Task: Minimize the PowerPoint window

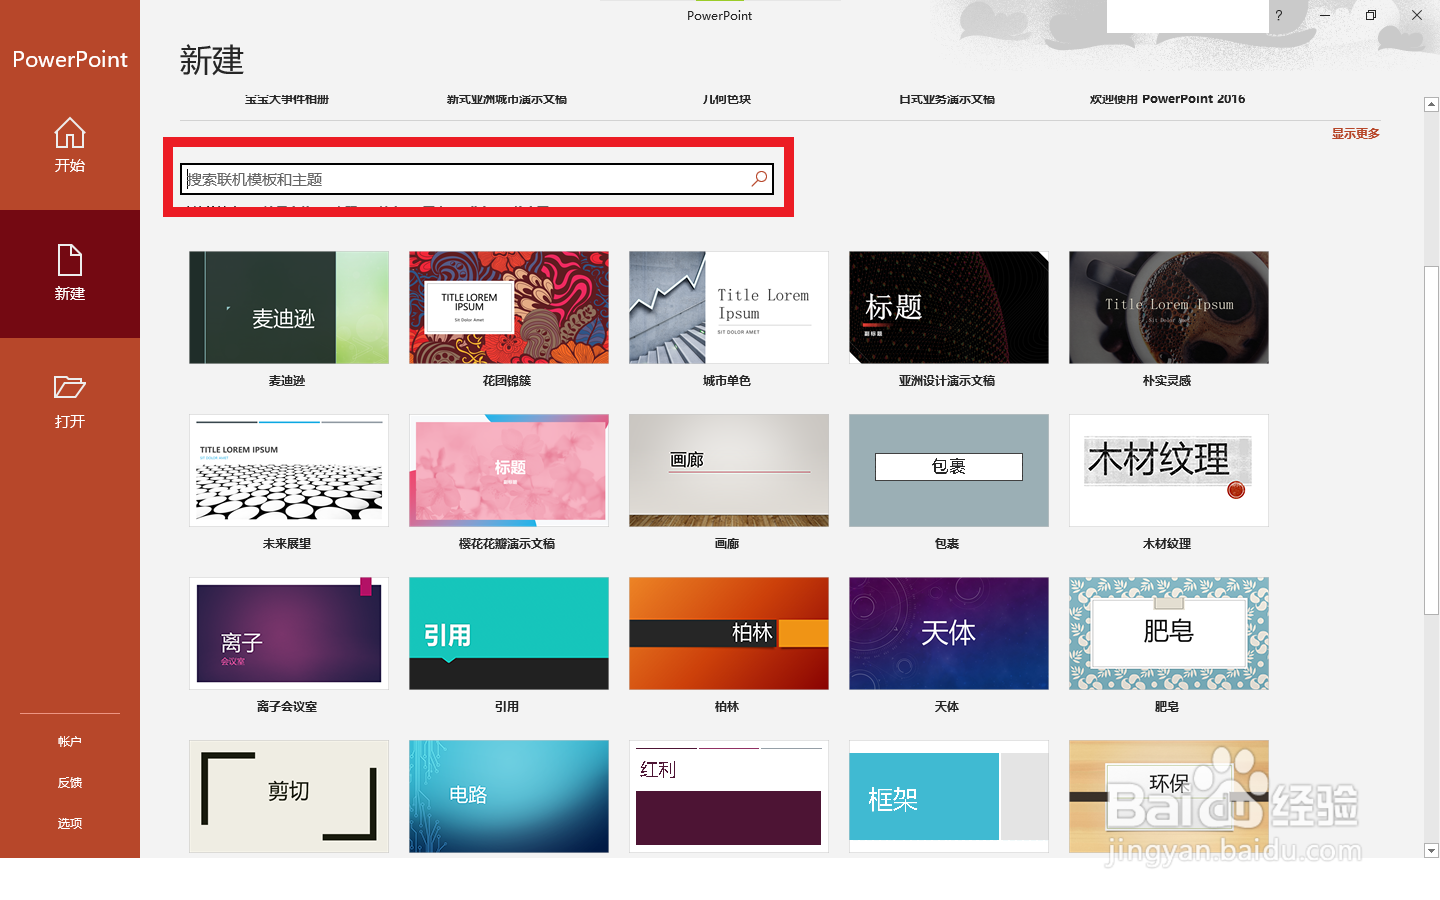Action: click(1324, 15)
